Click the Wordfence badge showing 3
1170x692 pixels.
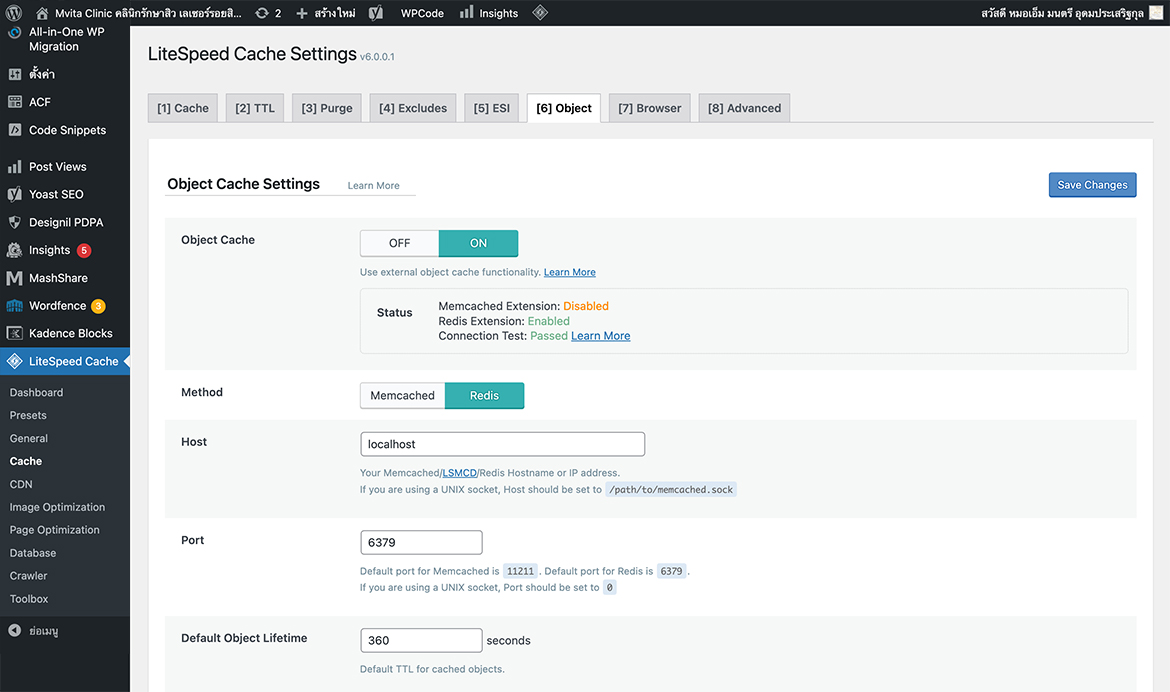[98, 306]
